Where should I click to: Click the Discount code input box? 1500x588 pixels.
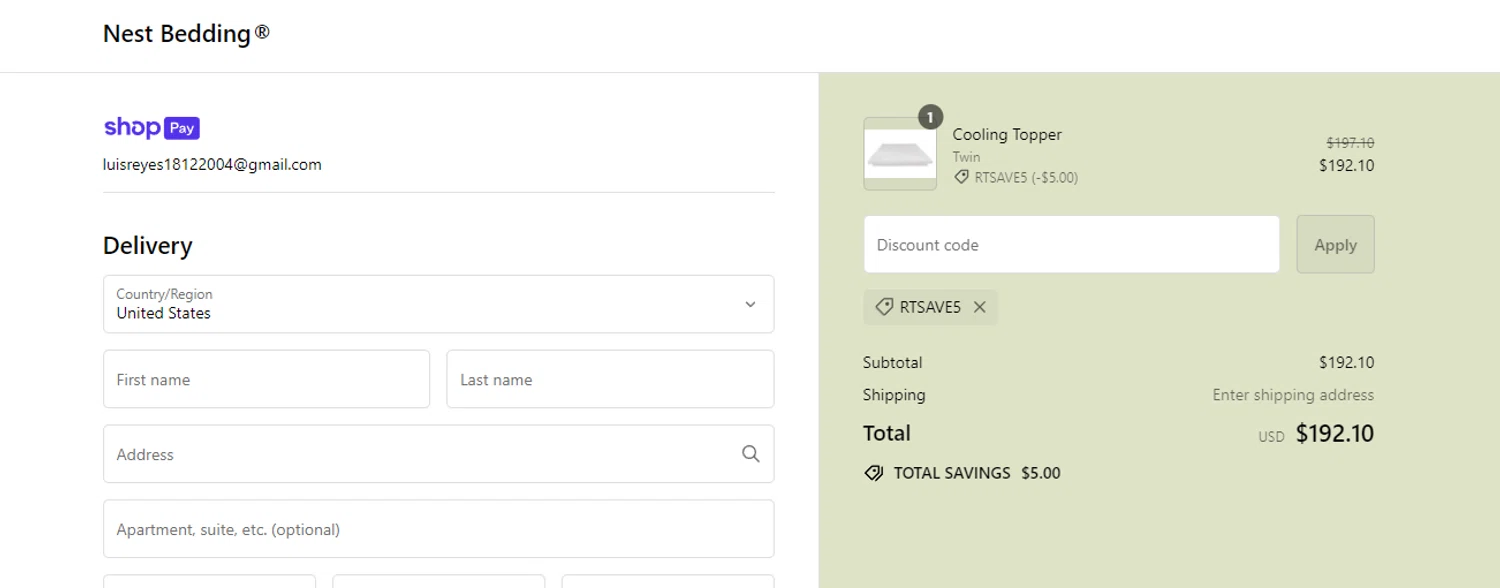1071,245
